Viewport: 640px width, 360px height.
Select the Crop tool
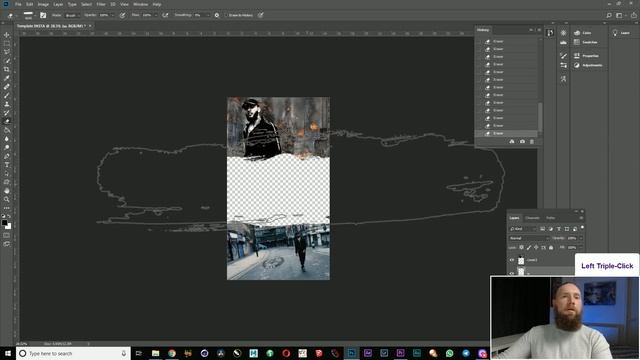(x=7, y=69)
